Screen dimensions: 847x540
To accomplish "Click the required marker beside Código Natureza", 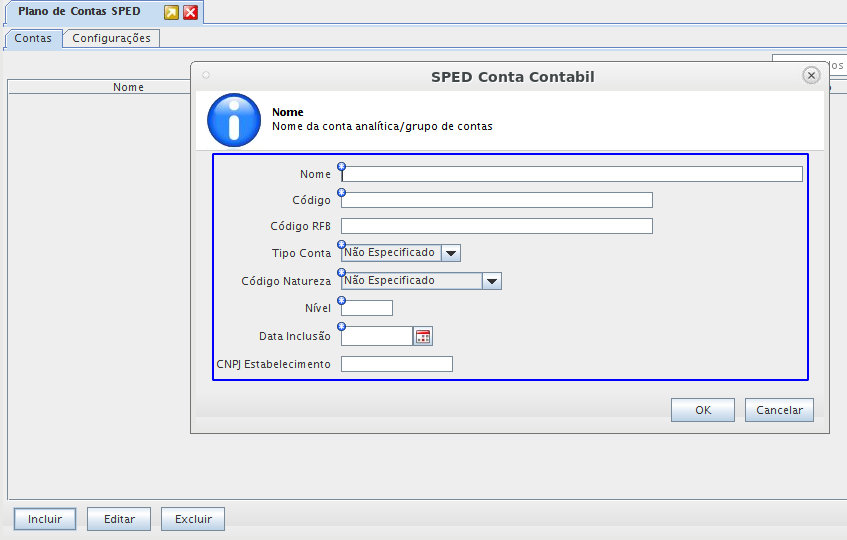I will click(341, 273).
